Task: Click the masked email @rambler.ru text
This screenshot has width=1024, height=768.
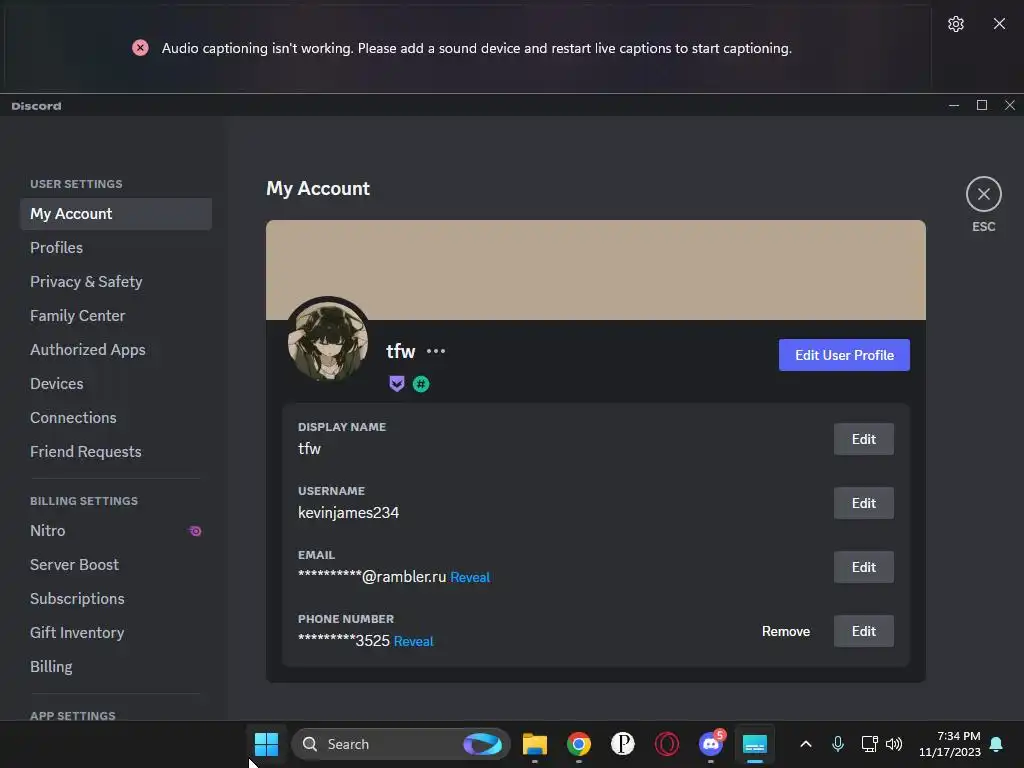Action: [x=372, y=577]
